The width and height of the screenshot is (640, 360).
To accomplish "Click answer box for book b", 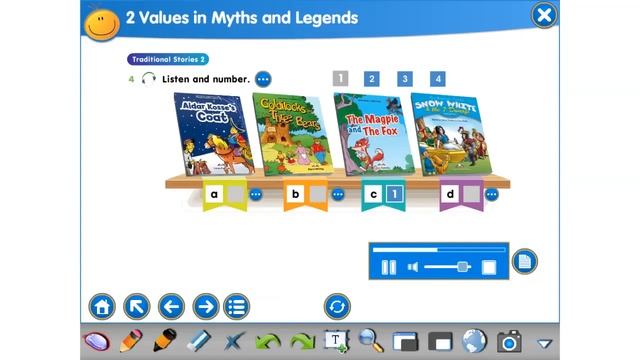I will tap(317, 194).
